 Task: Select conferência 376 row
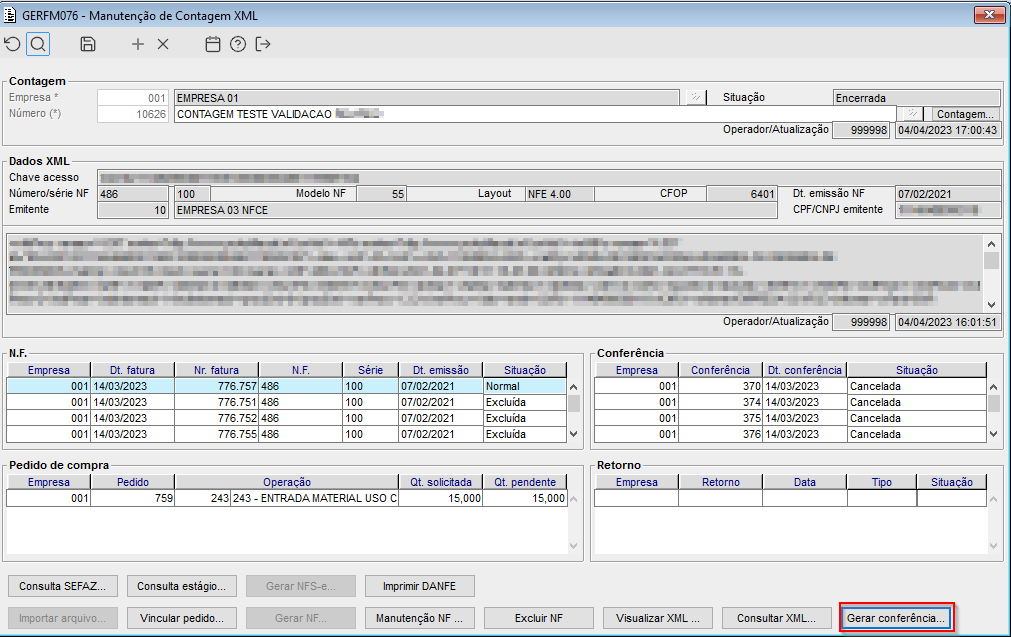click(790, 435)
